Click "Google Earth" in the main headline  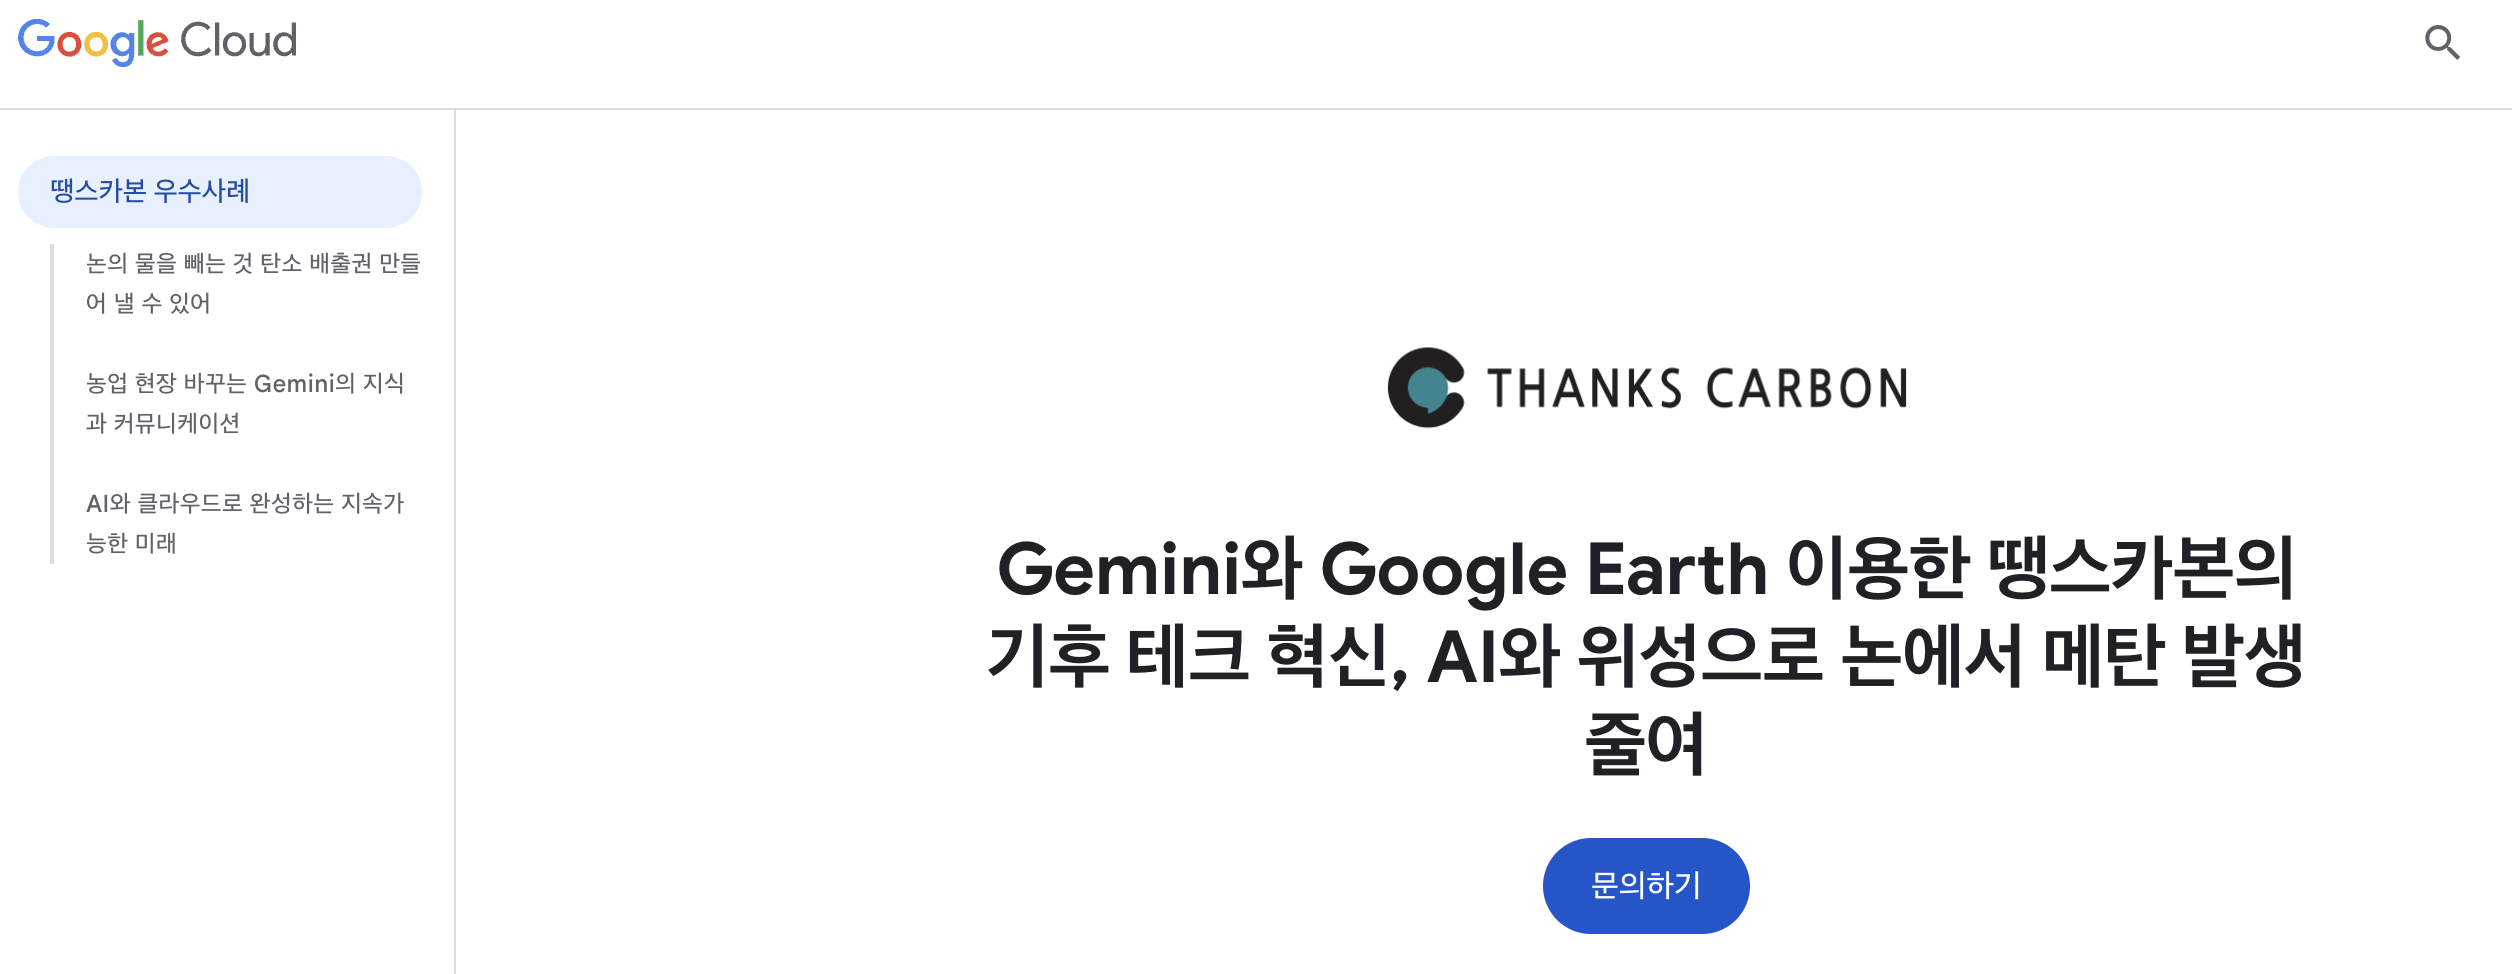tap(1544, 570)
